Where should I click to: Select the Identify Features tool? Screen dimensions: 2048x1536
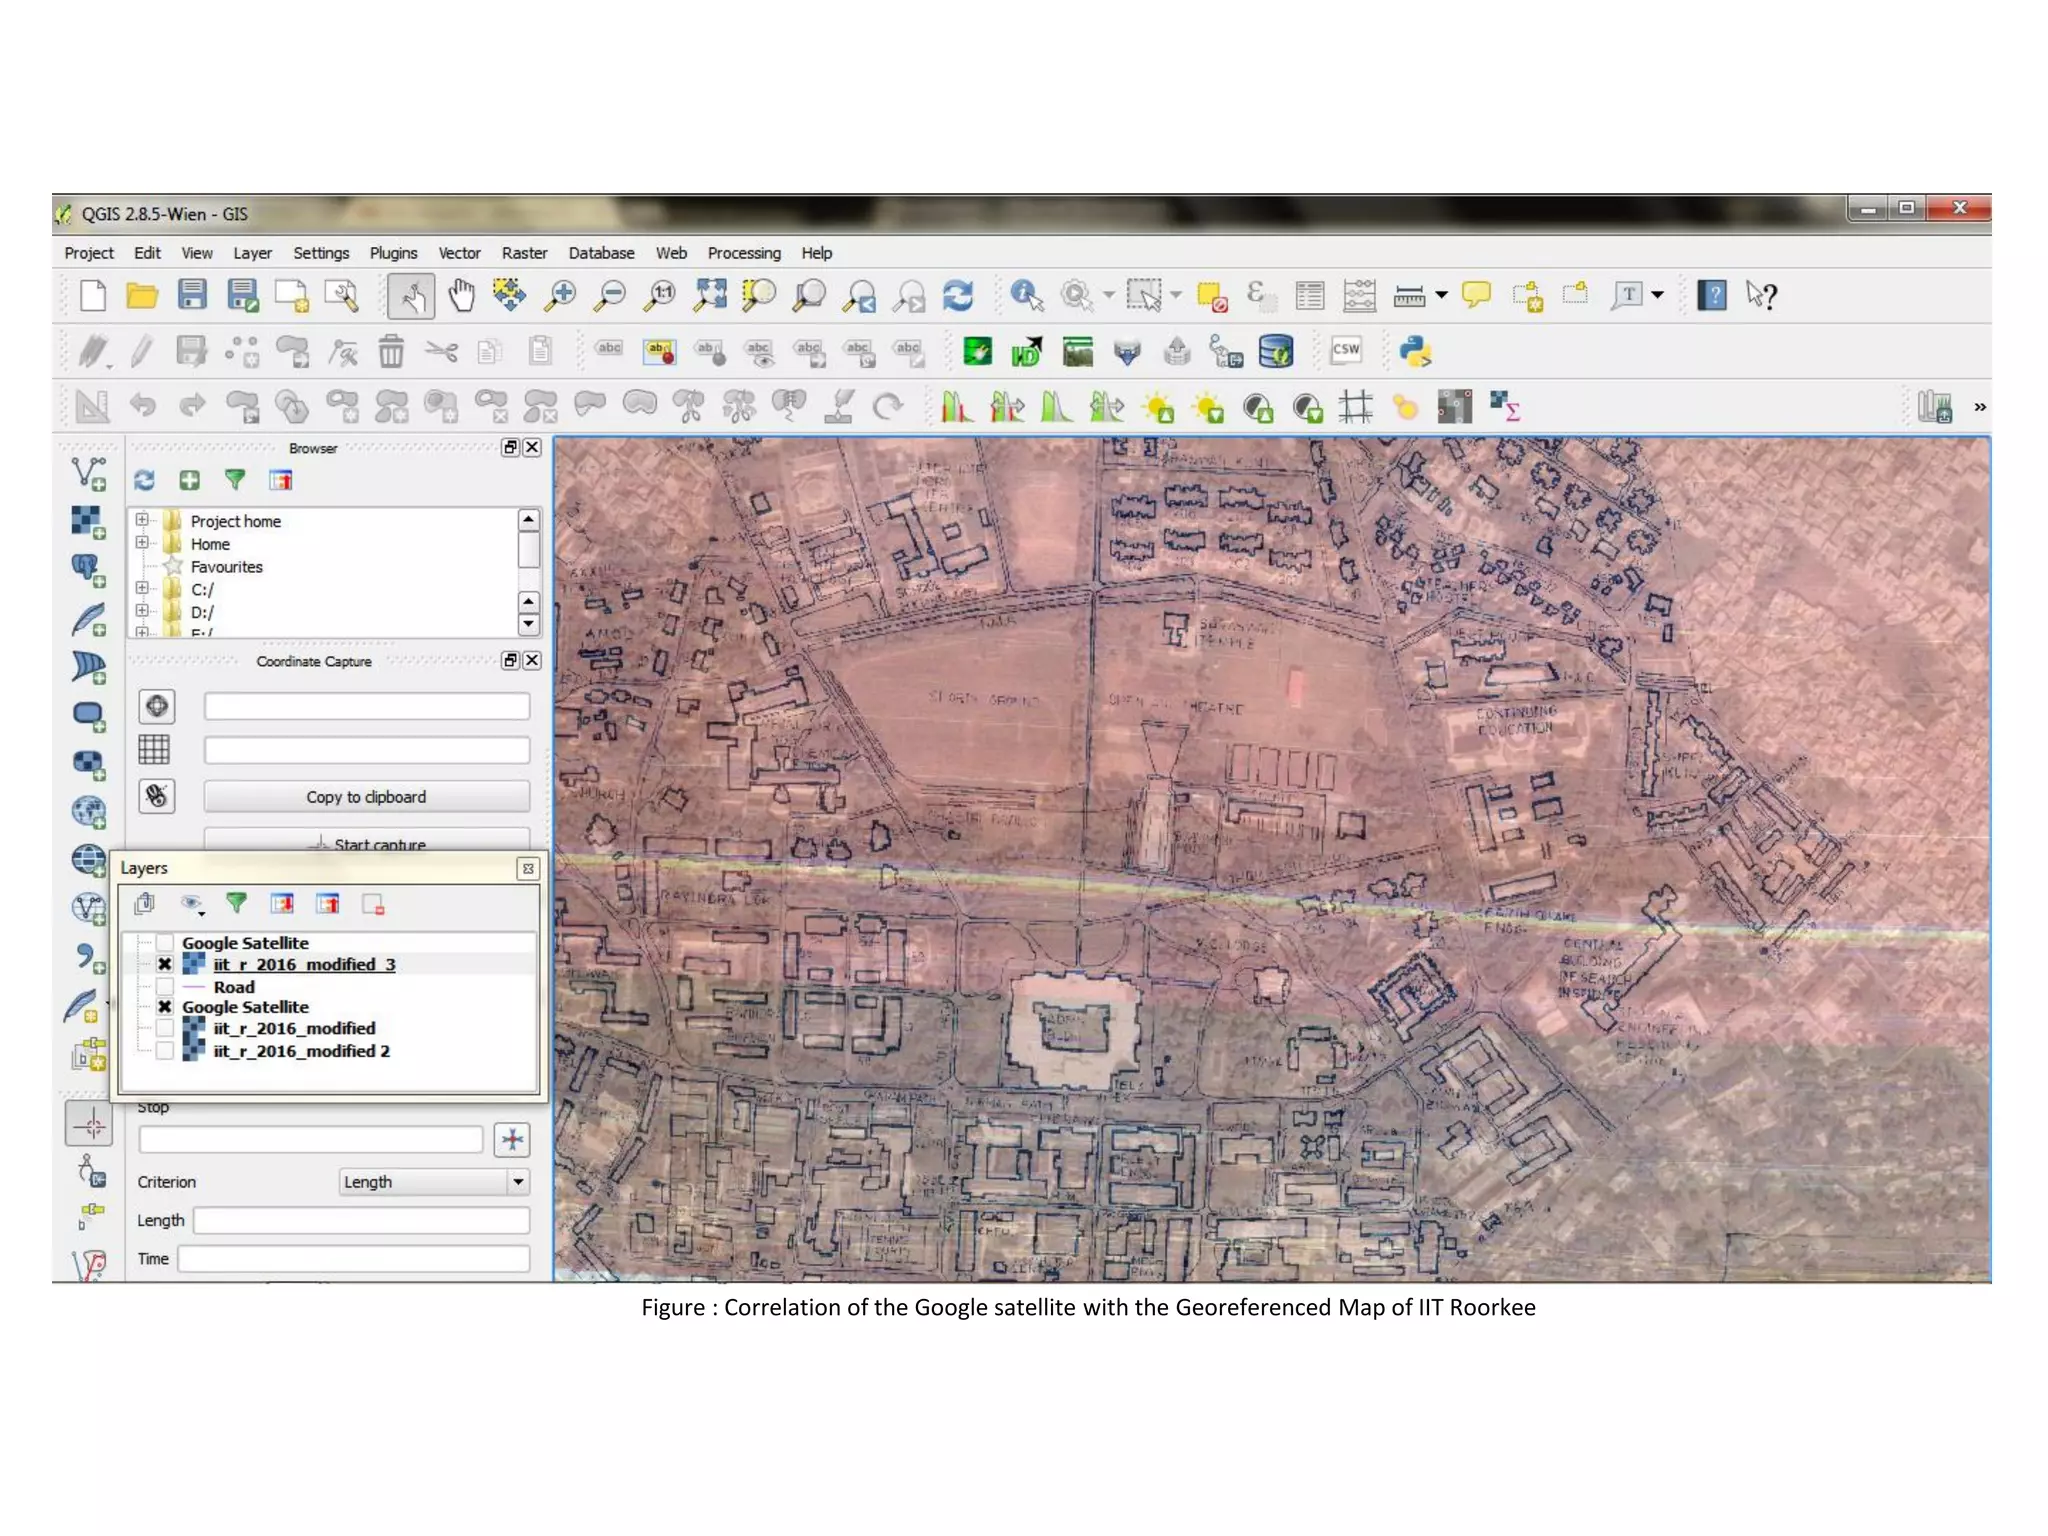pos(1026,296)
